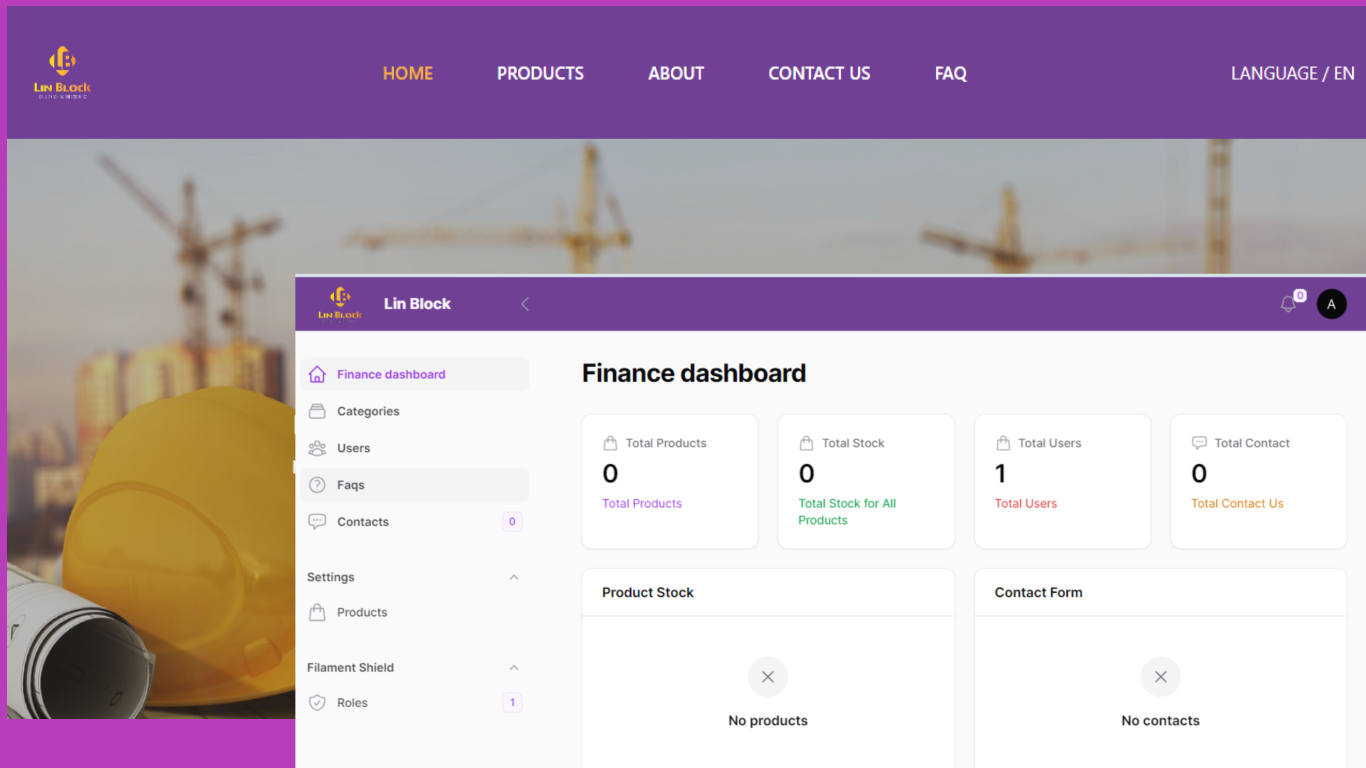Click the Contacts count badge showing 0
Image resolution: width=1366 pixels, height=768 pixels.
coord(512,522)
